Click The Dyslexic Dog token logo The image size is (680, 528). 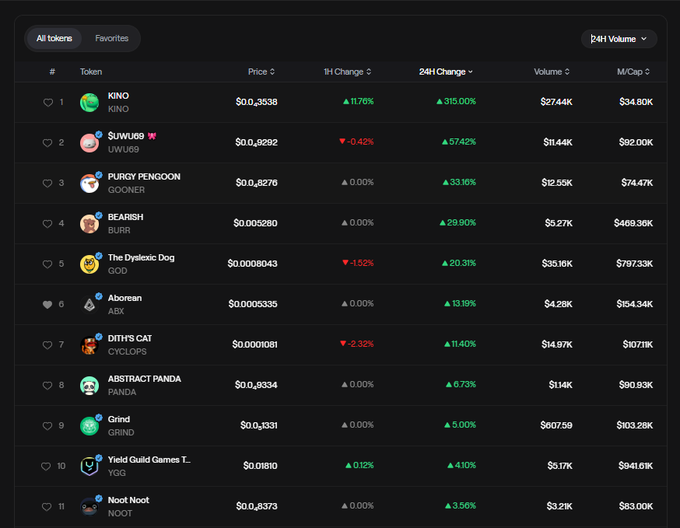[89, 264]
